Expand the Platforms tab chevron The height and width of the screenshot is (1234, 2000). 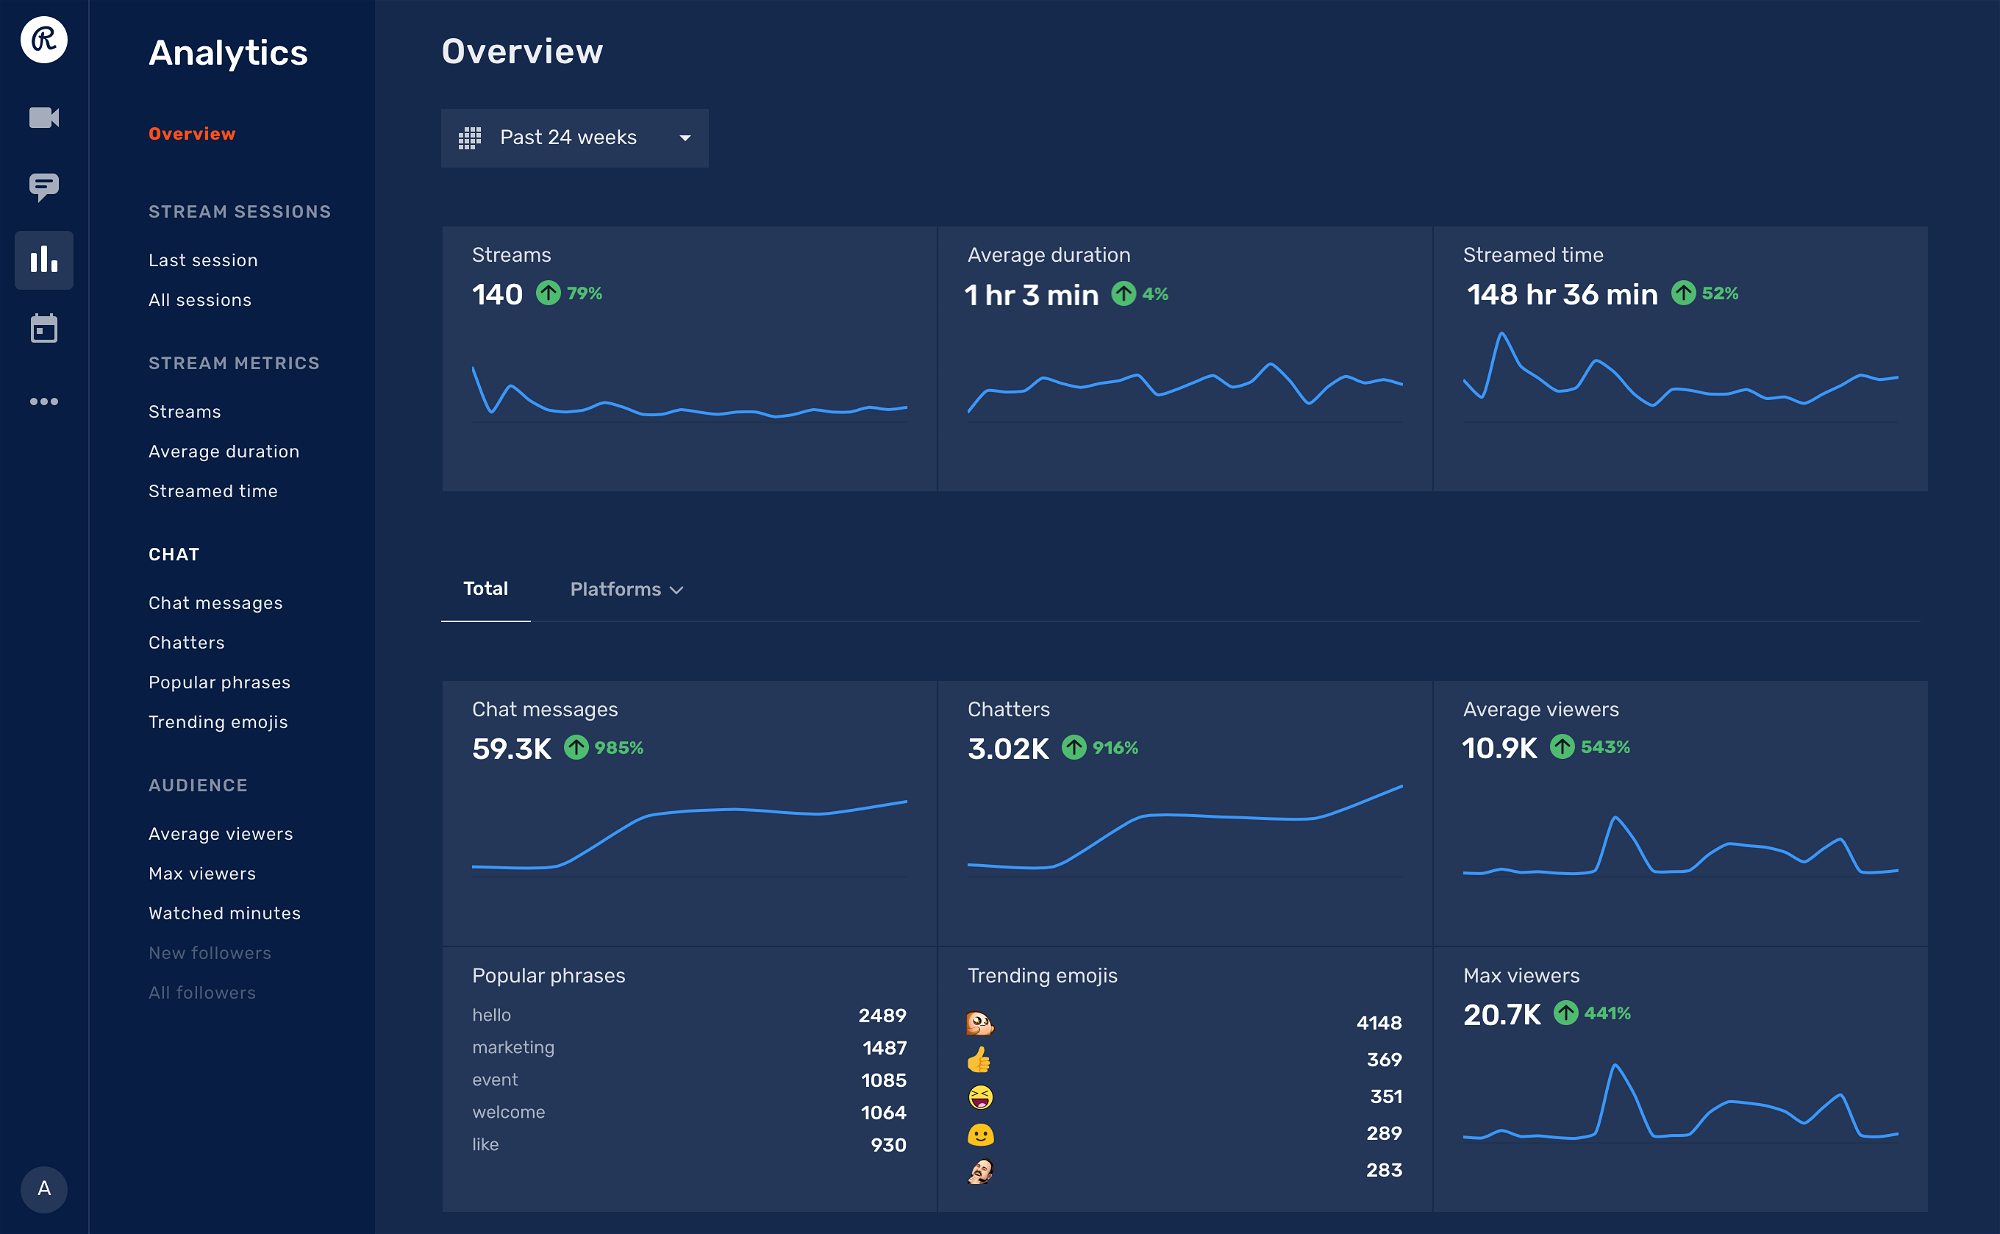click(677, 590)
